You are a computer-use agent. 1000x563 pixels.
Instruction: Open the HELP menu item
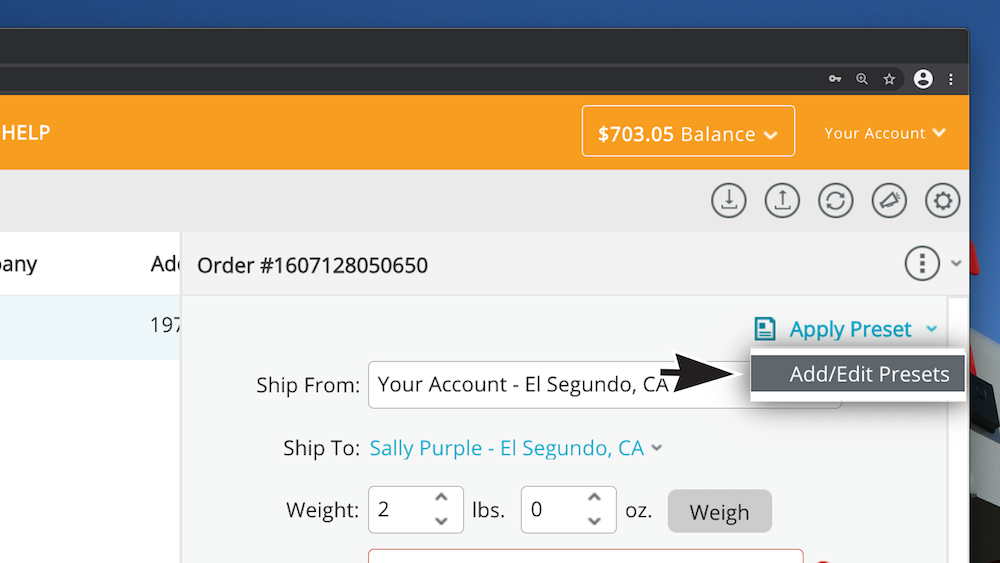tap(25, 133)
